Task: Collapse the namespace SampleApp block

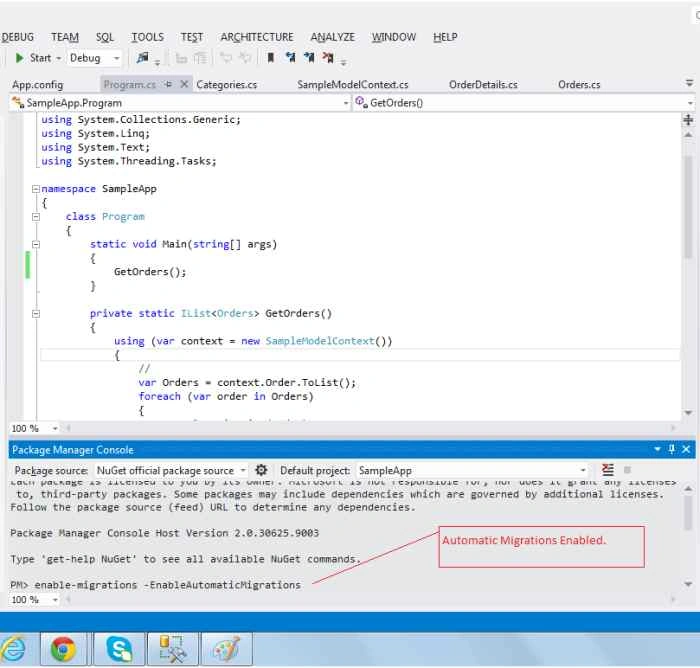Action: pyautogui.click(x=36, y=189)
